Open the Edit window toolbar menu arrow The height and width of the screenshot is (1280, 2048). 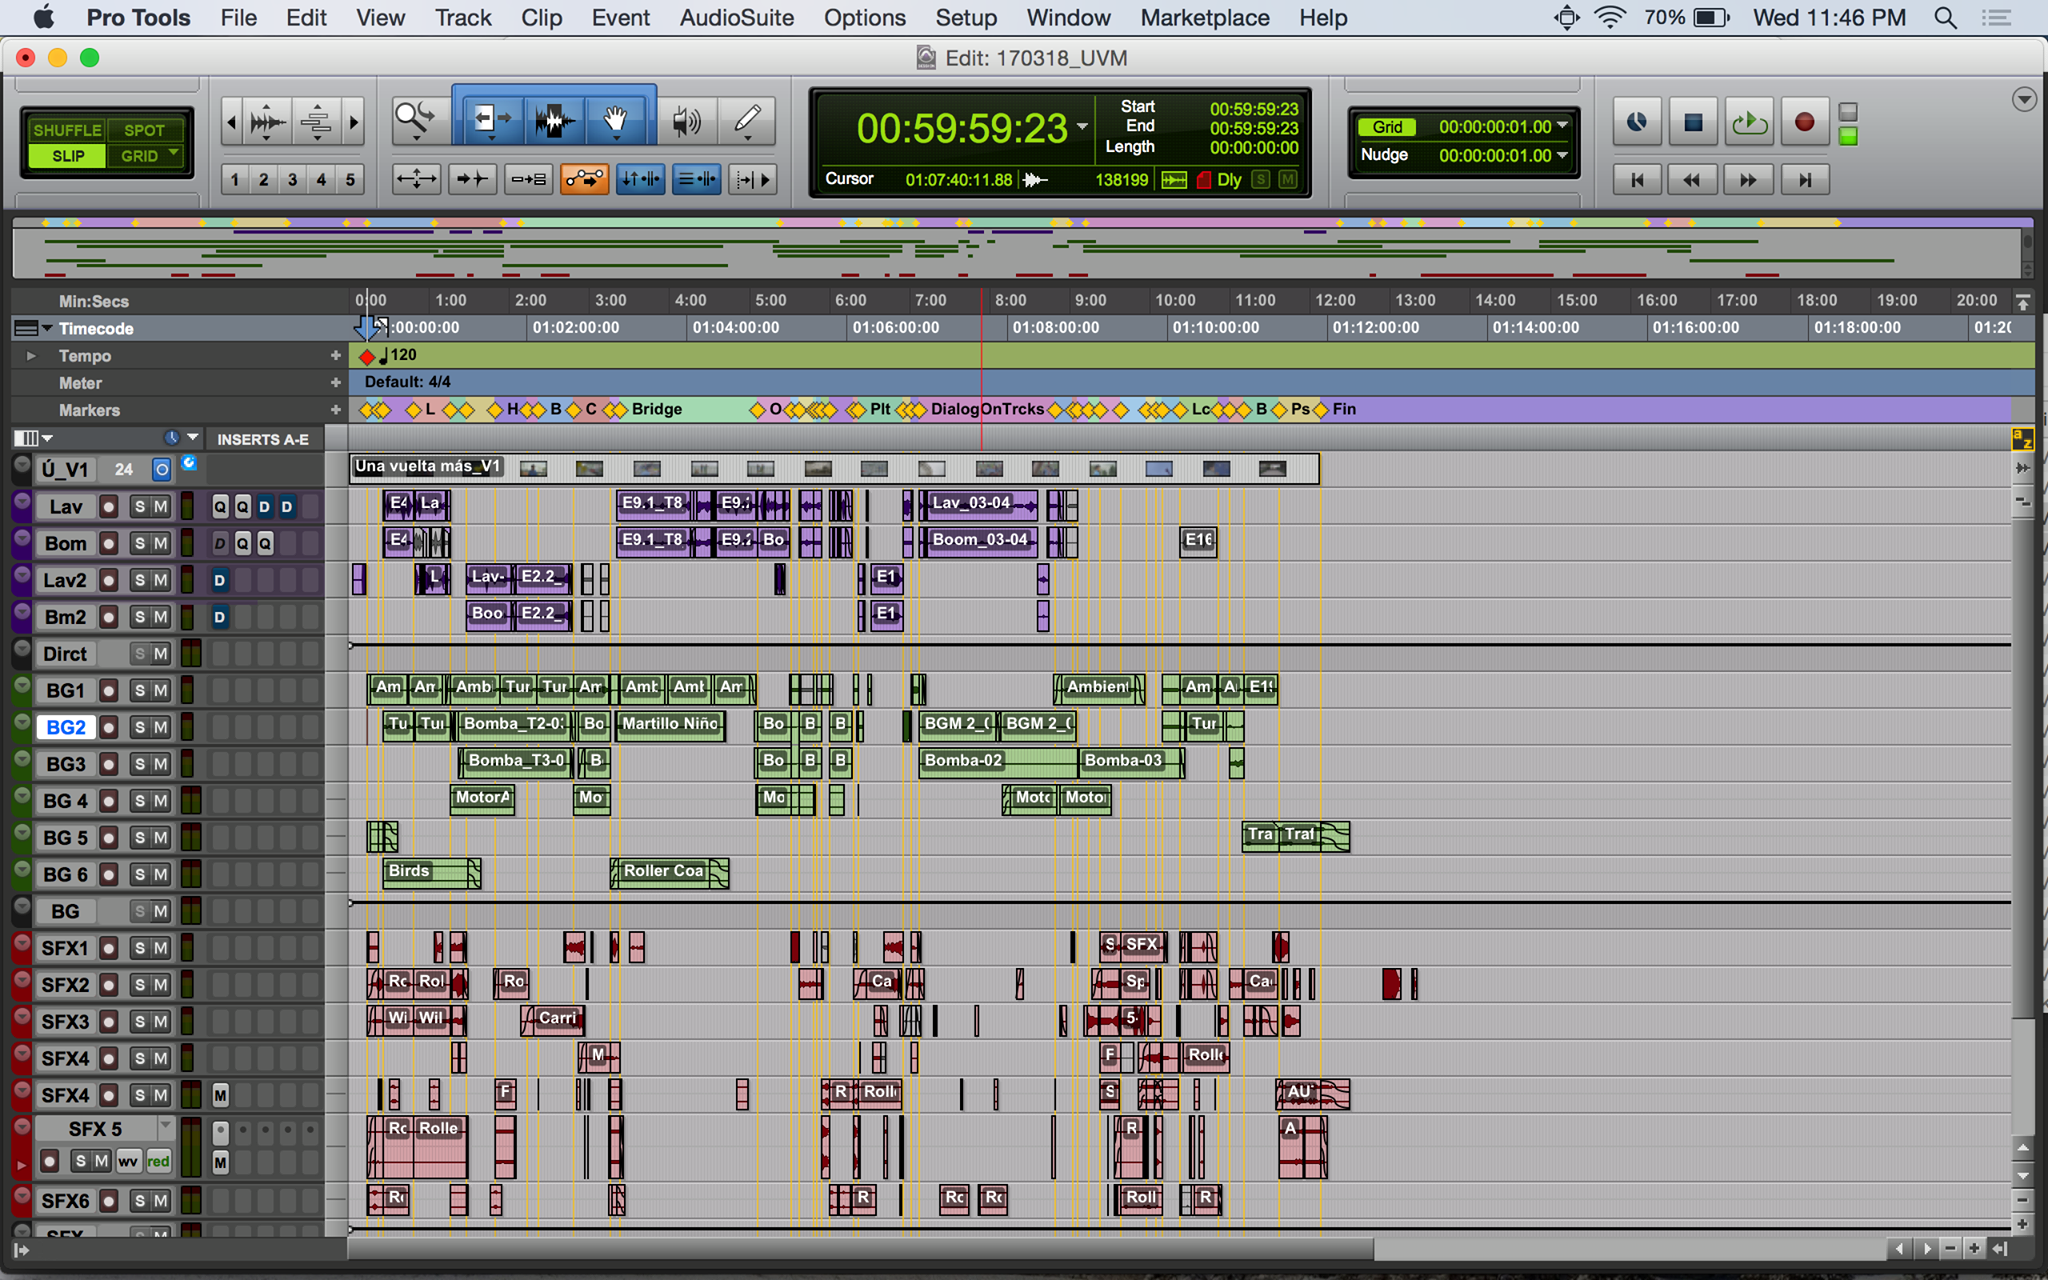(x=2024, y=99)
